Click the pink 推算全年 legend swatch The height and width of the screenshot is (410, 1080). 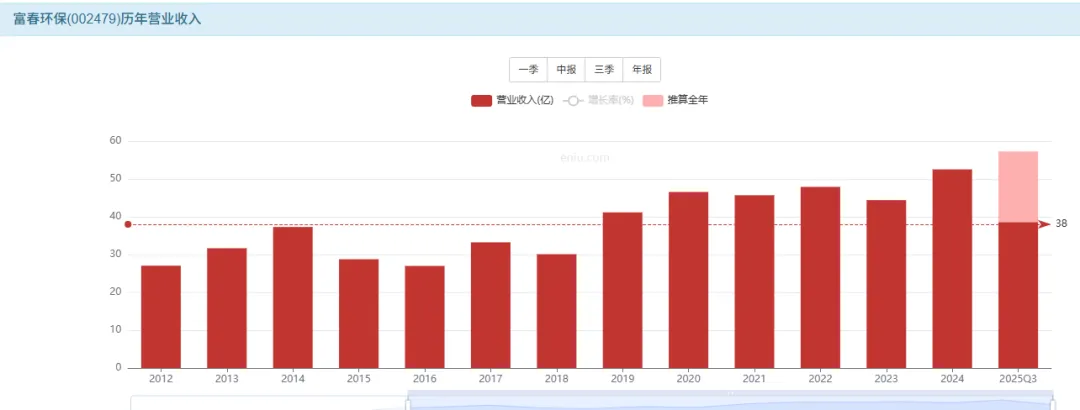pos(653,101)
